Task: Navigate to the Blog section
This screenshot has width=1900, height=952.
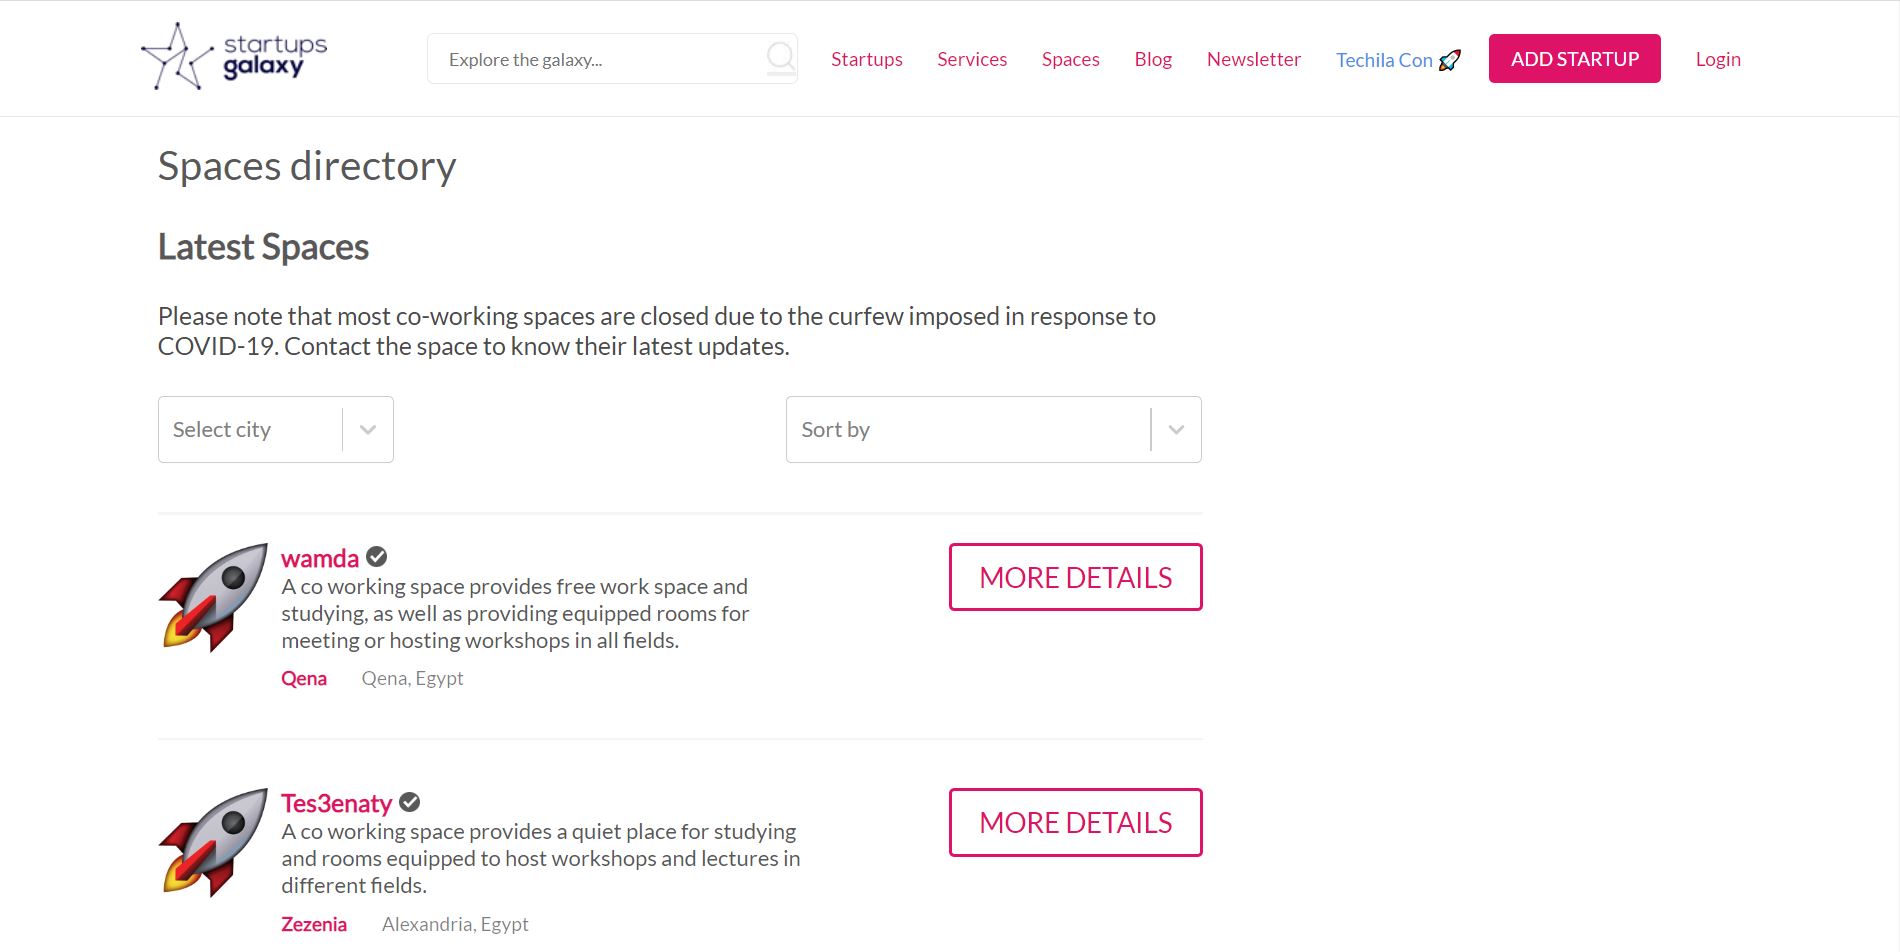Action: tap(1153, 59)
